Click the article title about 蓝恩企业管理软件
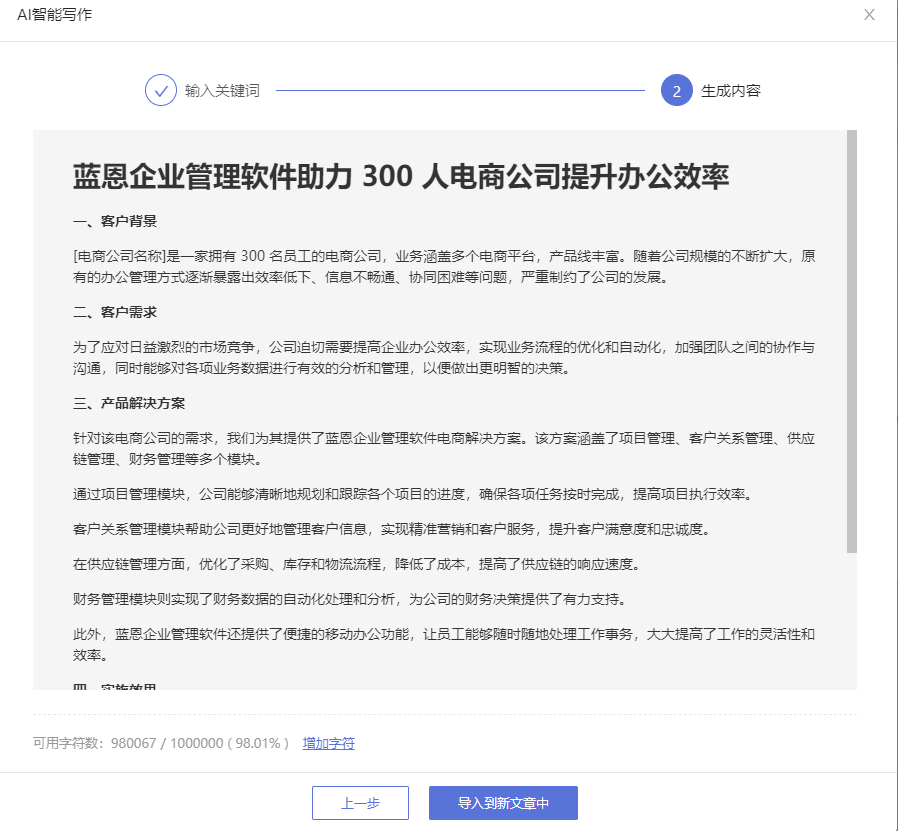898x831 pixels. 401,177
